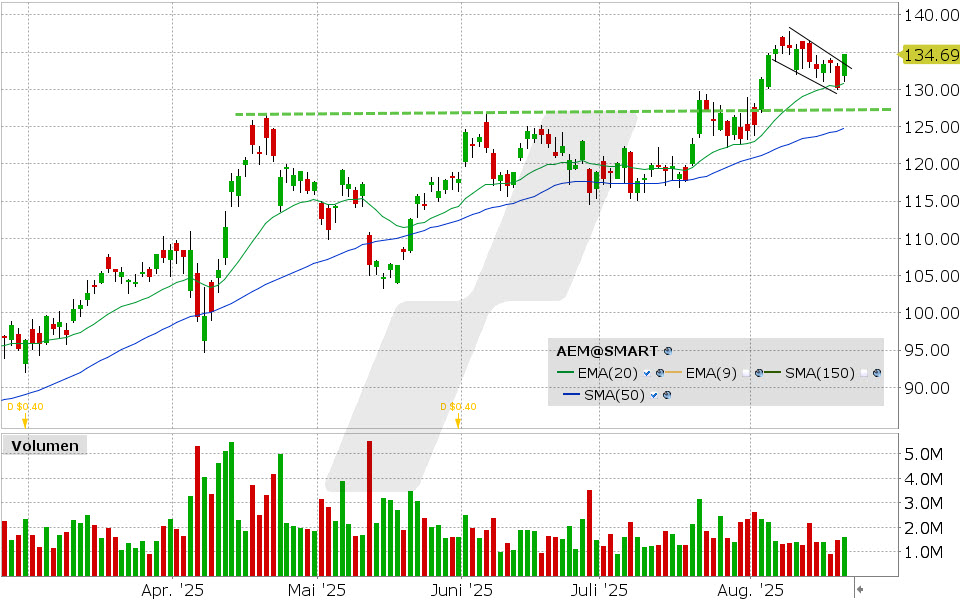The image size is (960, 600).
Task: Click the EMA(20) legend text
Action: (607, 373)
